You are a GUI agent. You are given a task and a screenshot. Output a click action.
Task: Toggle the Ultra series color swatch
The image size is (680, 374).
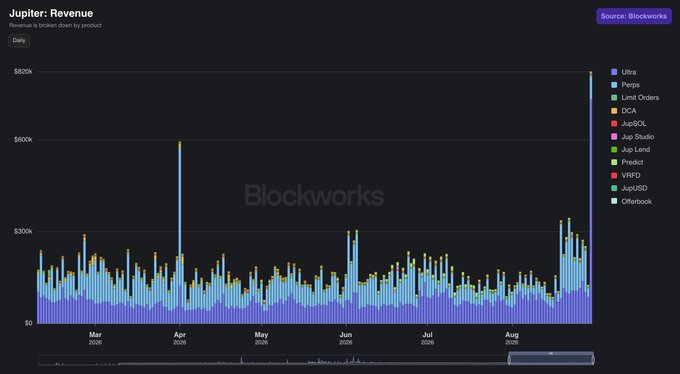pyautogui.click(x=614, y=72)
